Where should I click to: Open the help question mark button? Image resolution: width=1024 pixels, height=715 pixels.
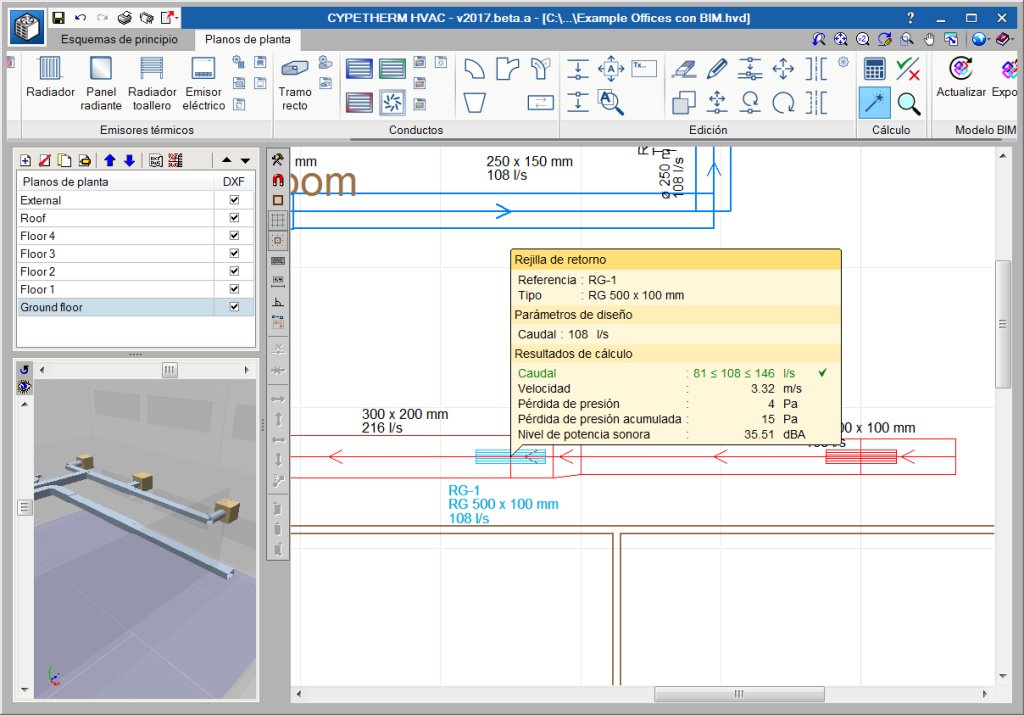(x=910, y=18)
